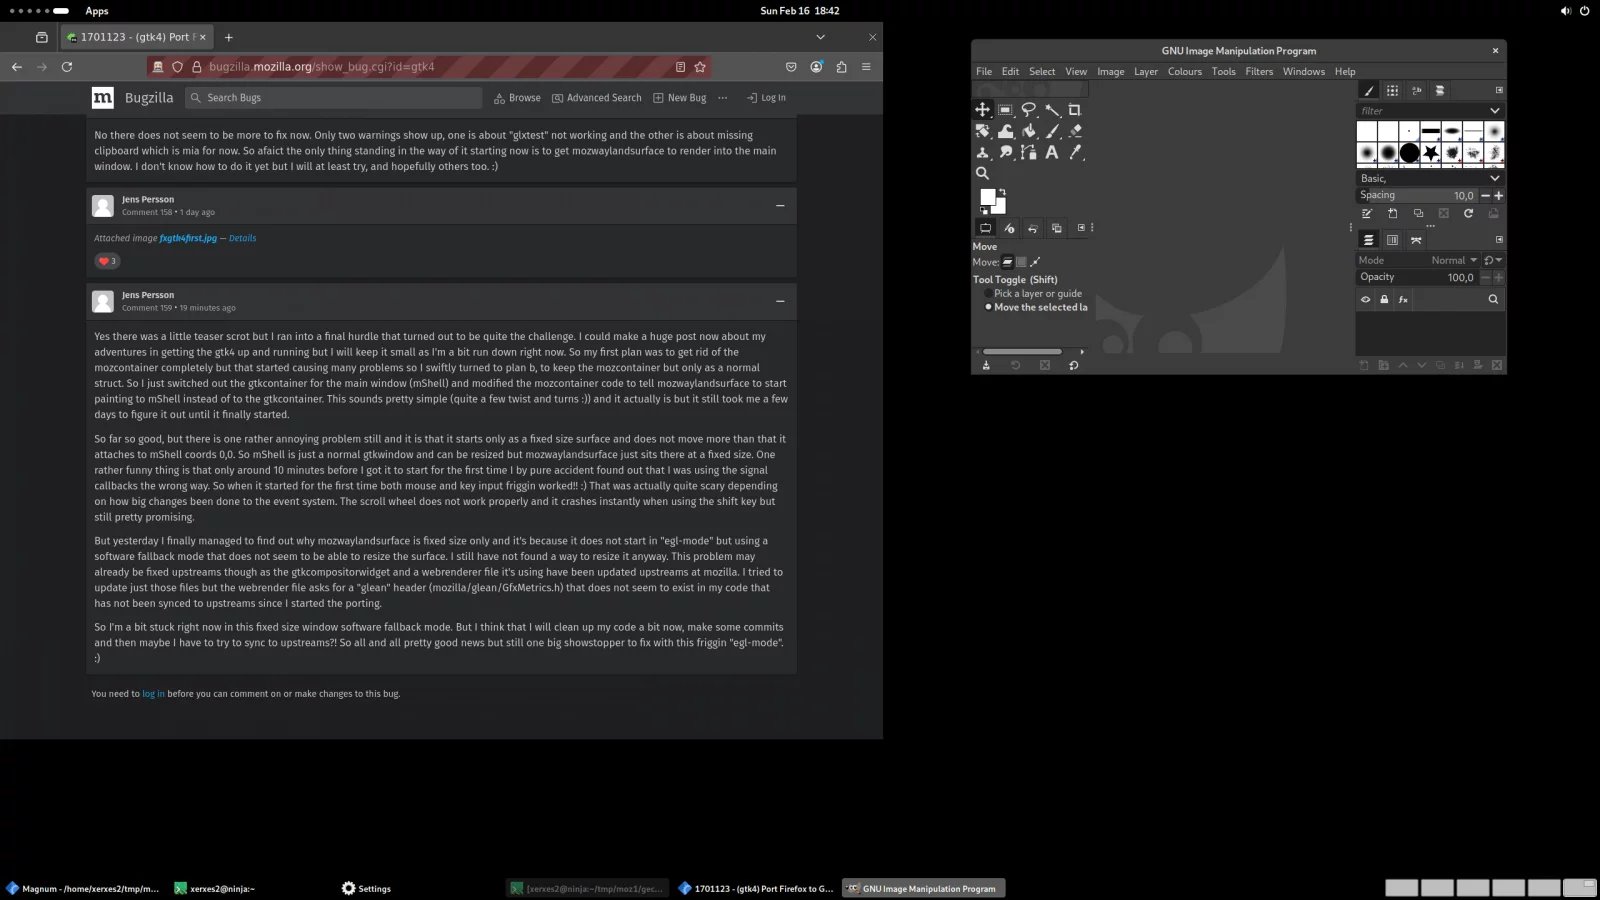Open the Filters menu in GIMP
1600x900 pixels.
[1259, 72]
